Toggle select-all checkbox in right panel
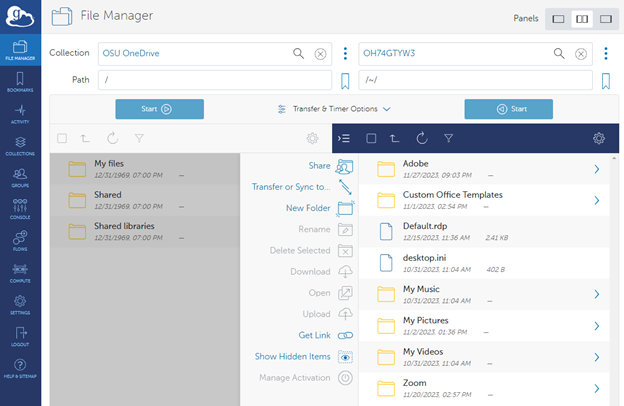This screenshot has width=624, height=406. [371, 138]
